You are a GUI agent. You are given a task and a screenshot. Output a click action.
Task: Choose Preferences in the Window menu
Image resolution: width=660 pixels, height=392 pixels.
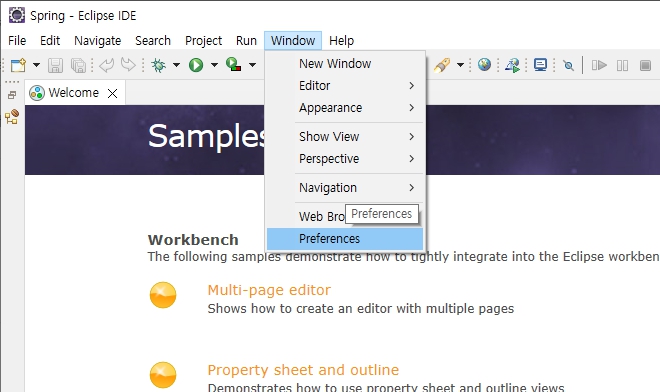[345, 239]
